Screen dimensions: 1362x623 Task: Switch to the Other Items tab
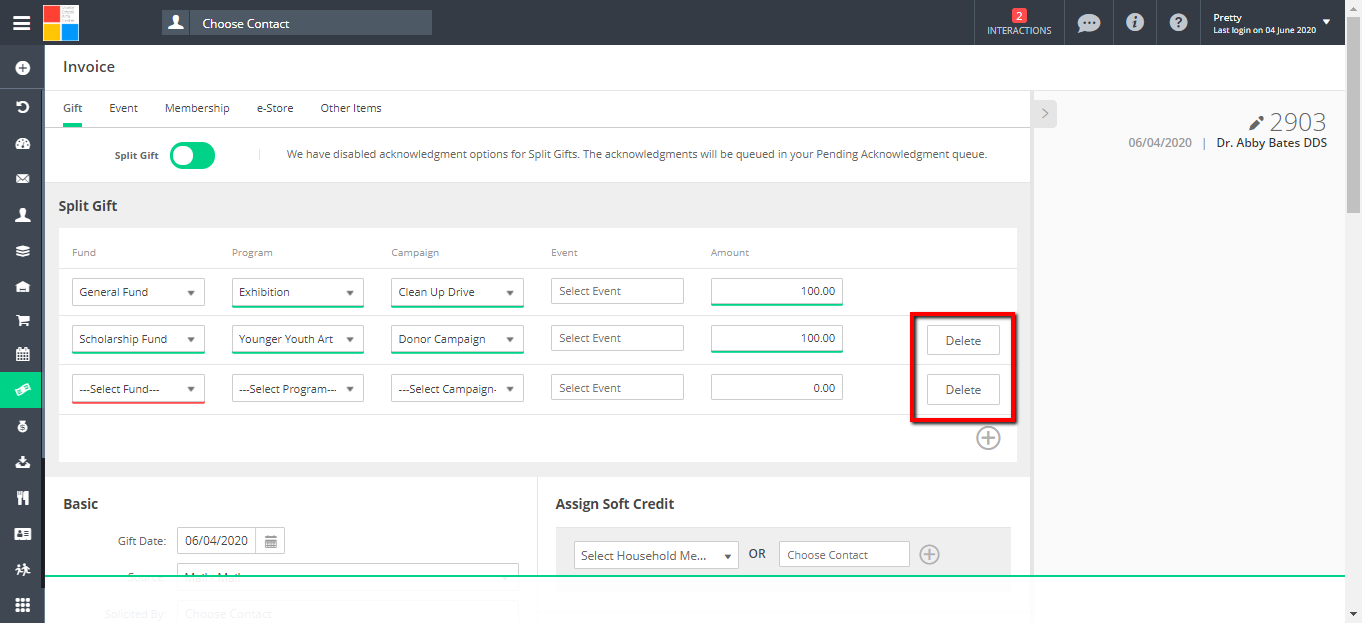coord(351,108)
